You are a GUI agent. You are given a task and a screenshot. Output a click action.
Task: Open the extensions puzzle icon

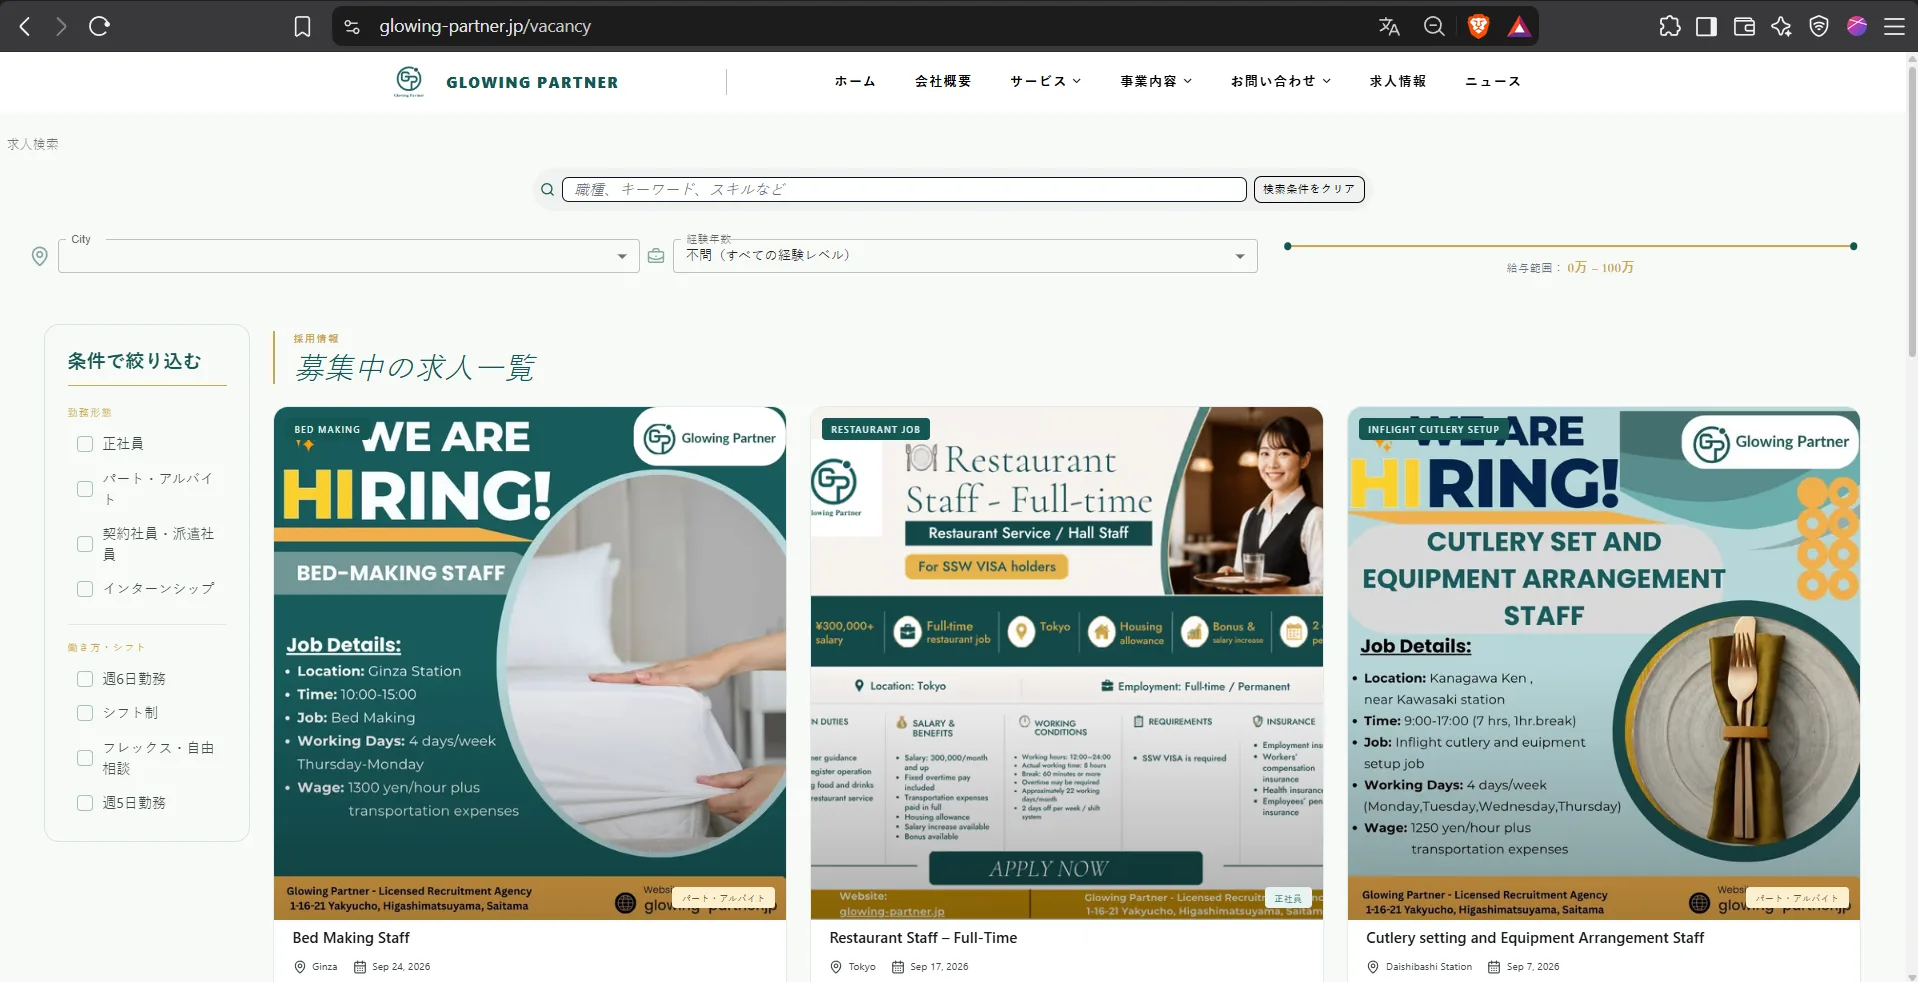click(x=1670, y=27)
